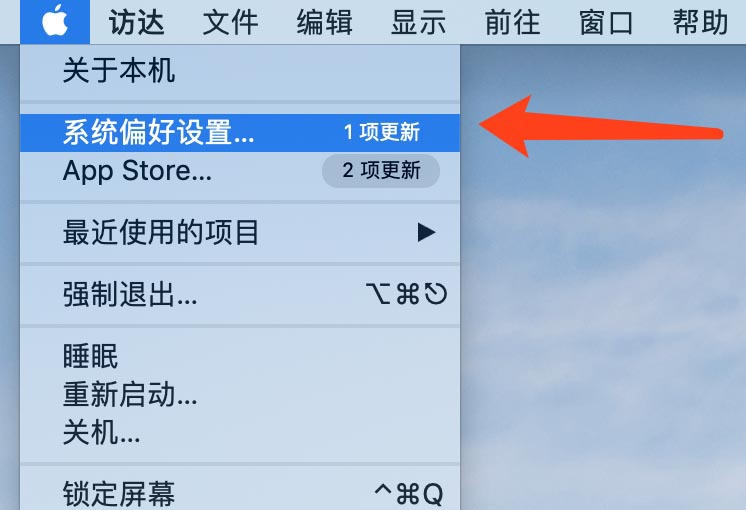Screen dimensions: 746x510
Task: Open the 访达 (Finder) menu
Action: (x=137, y=22)
